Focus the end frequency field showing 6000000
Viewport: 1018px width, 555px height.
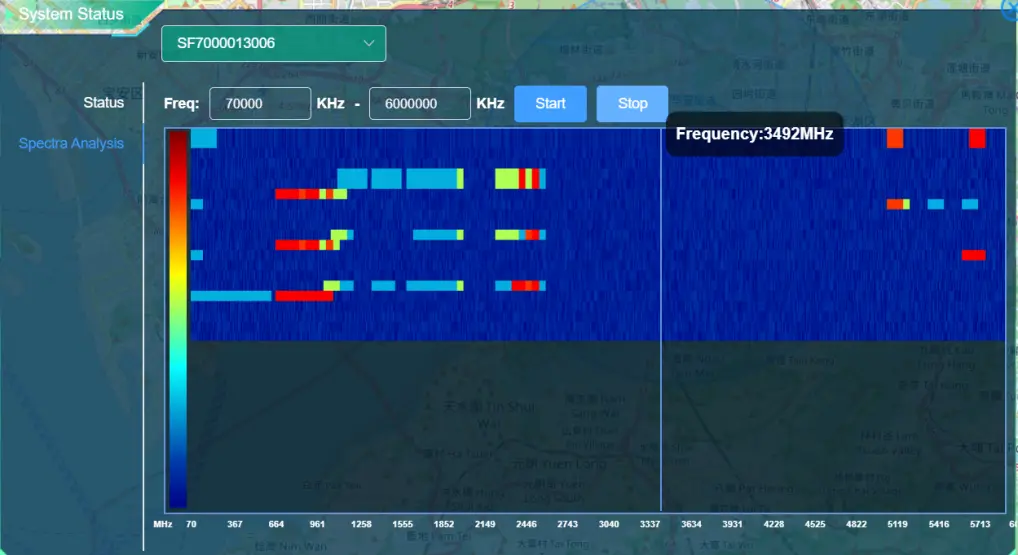point(419,103)
